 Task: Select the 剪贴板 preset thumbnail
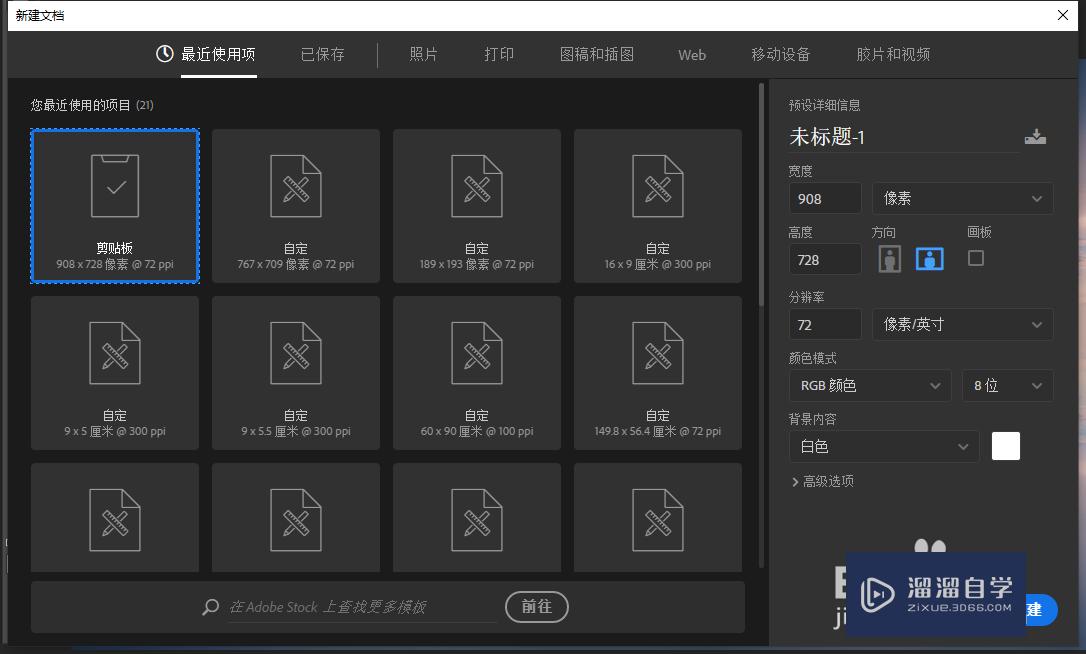114,205
